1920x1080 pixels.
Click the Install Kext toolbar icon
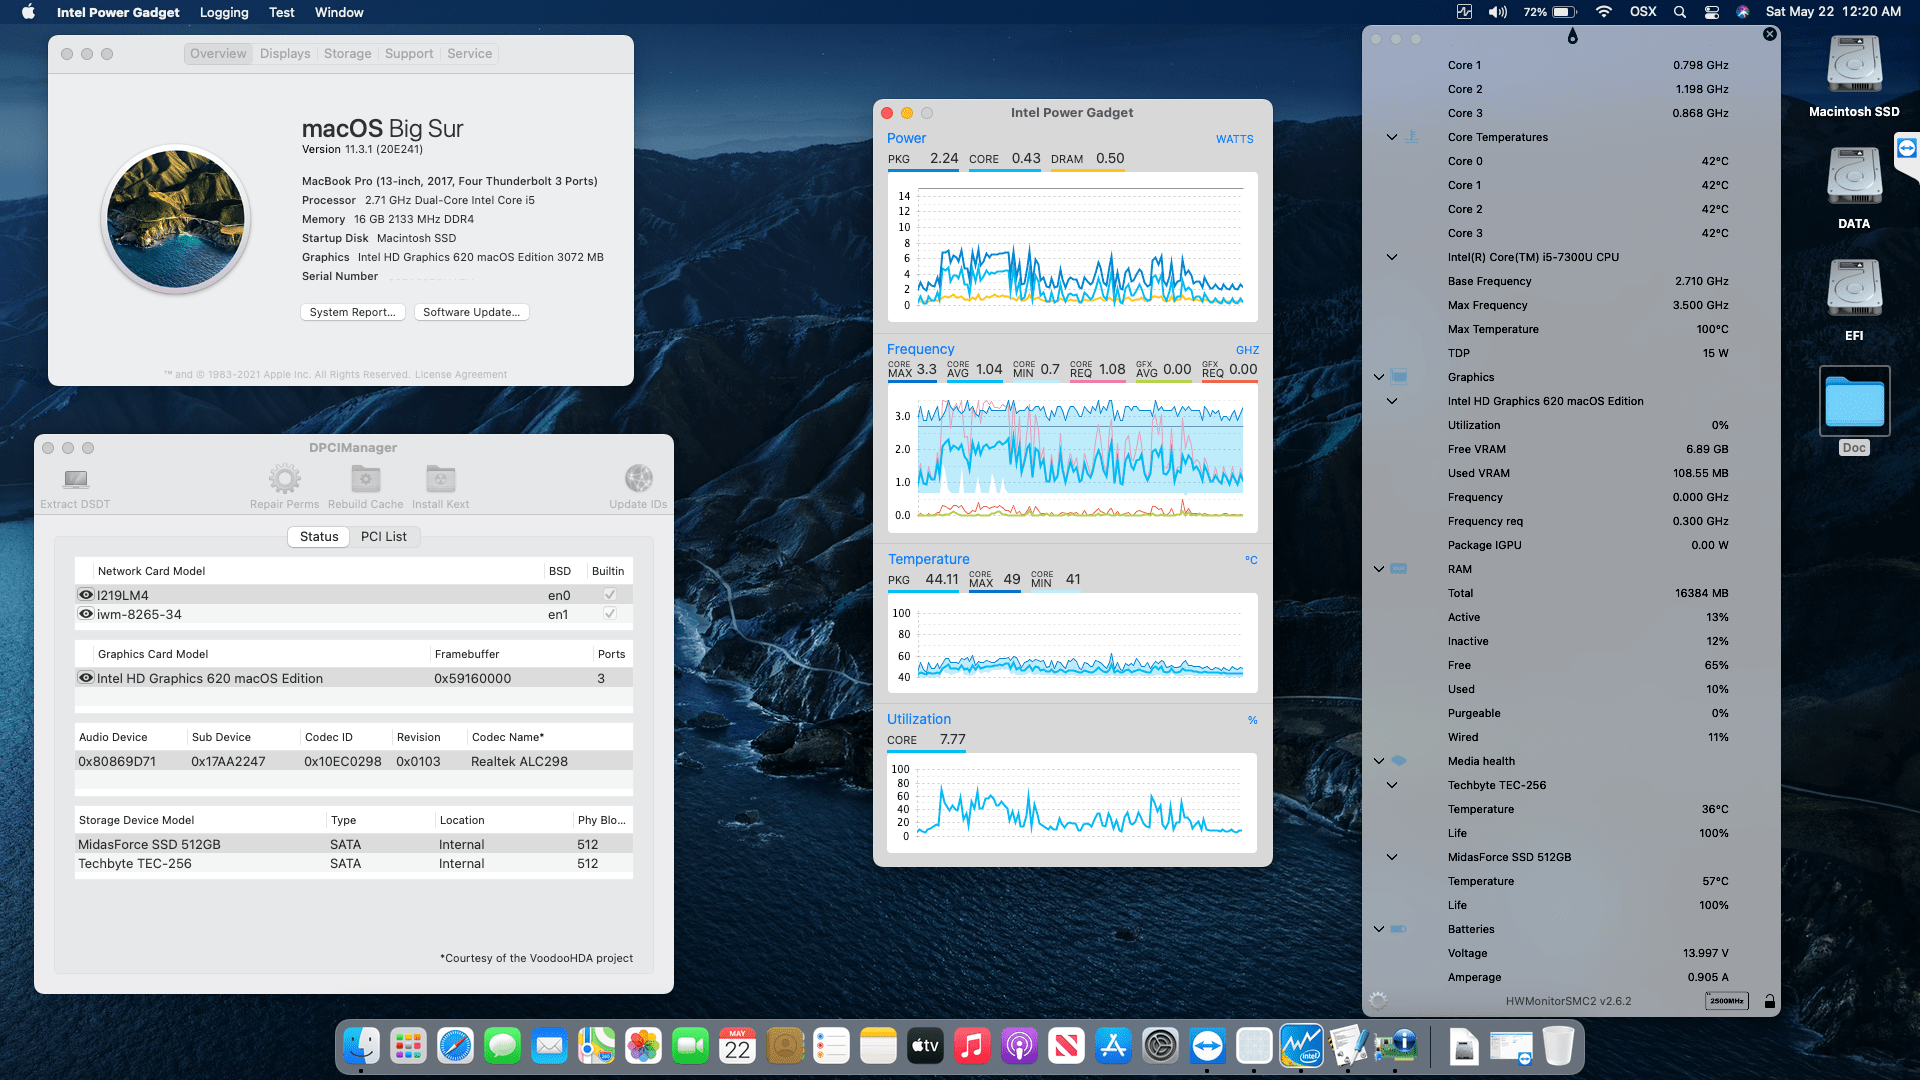440,479
